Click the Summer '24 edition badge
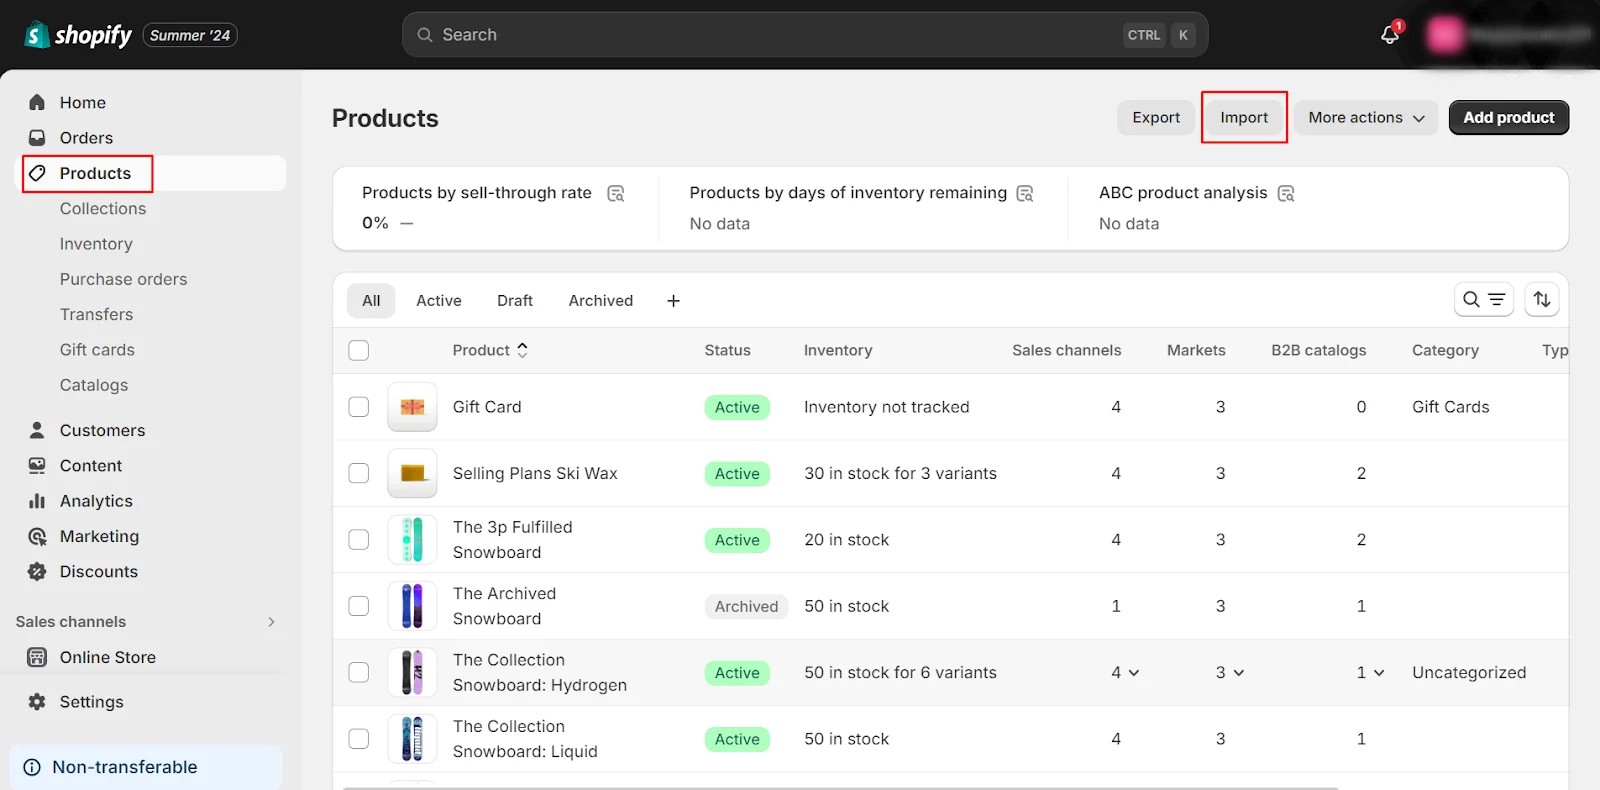The image size is (1600, 790). [190, 35]
